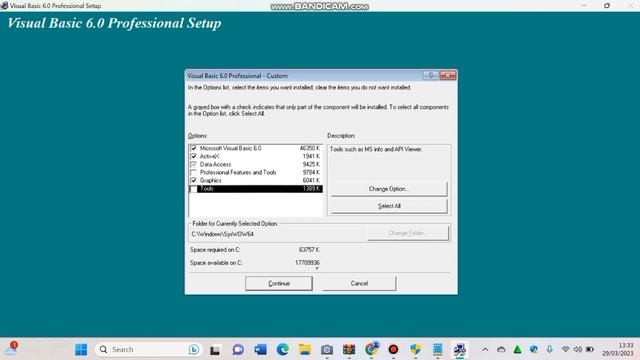Image resolution: width=640 pixels, height=360 pixels.
Task: Uncheck the Graphics option checkbox
Action: click(x=193, y=180)
